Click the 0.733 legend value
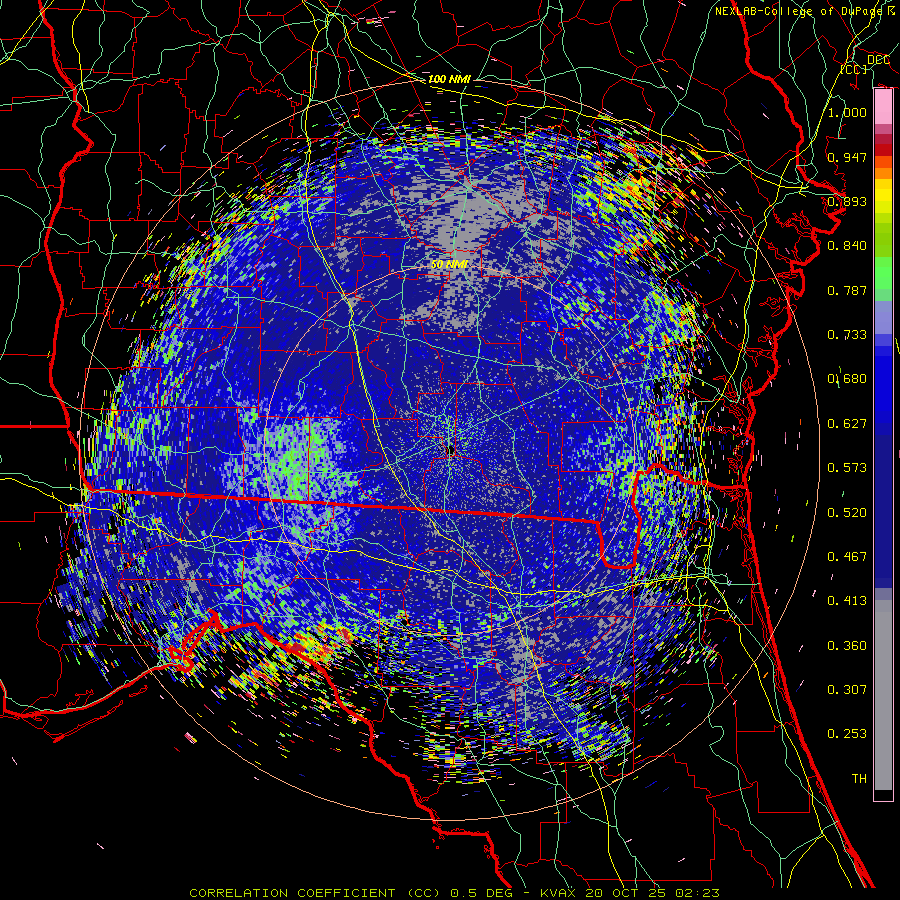The height and width of the screenshot is (900, 900). click(x=847, y=335)
